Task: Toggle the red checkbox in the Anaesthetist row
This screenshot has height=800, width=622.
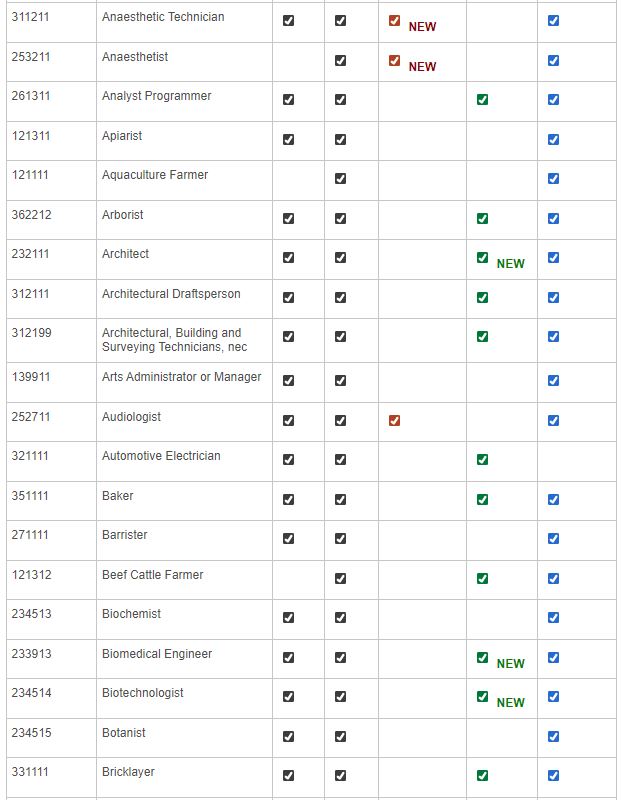Action: pos(394,61)
